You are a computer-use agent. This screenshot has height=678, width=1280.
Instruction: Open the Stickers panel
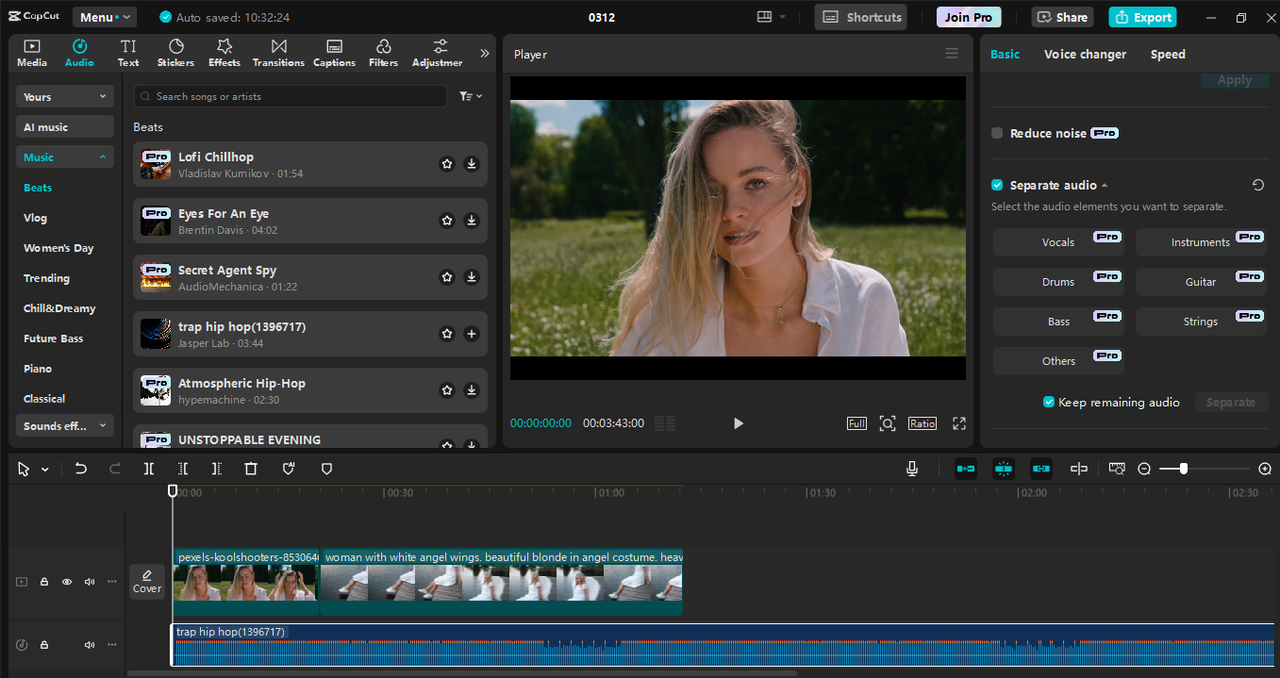175,53
